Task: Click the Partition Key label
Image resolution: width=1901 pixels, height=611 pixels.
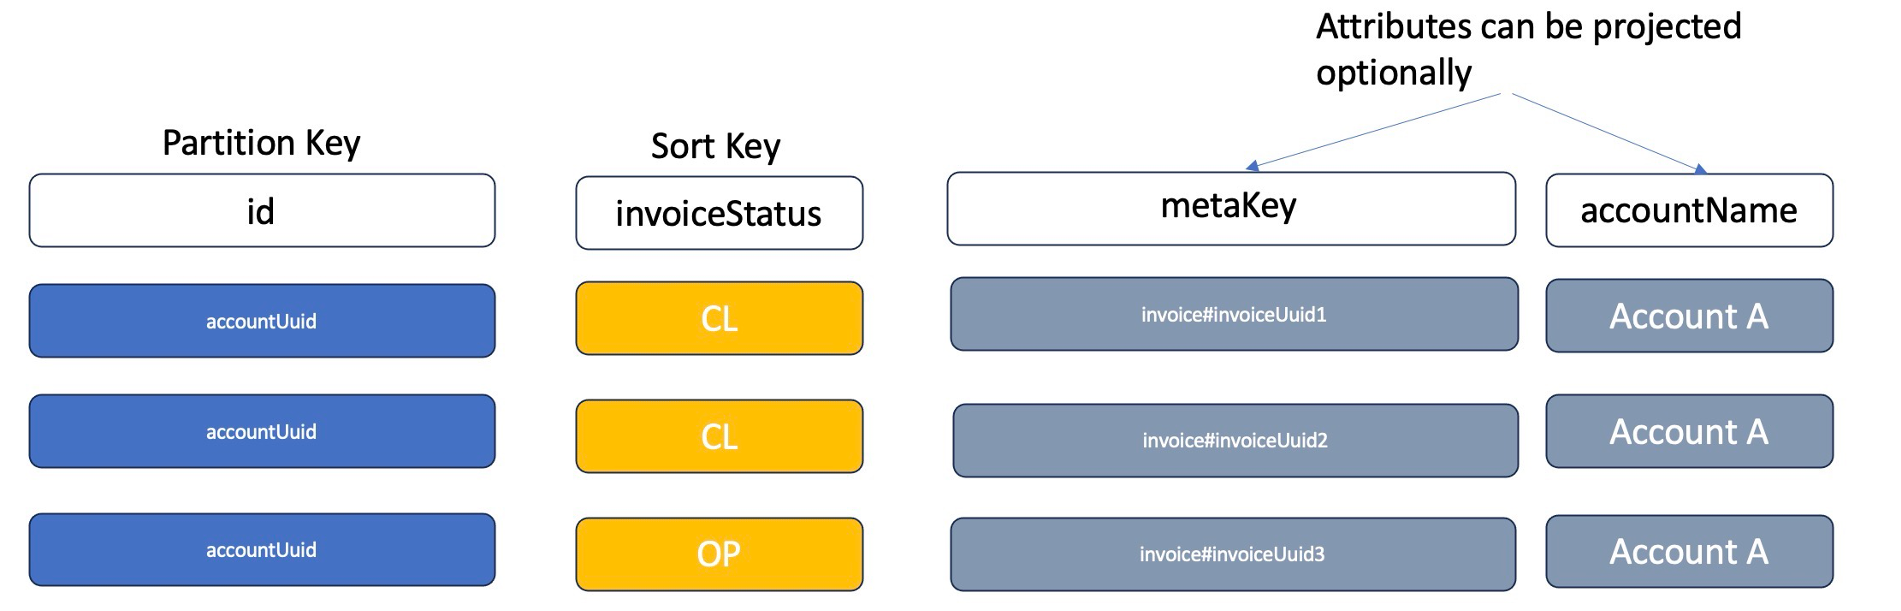Action: click(x=261, y=143)
